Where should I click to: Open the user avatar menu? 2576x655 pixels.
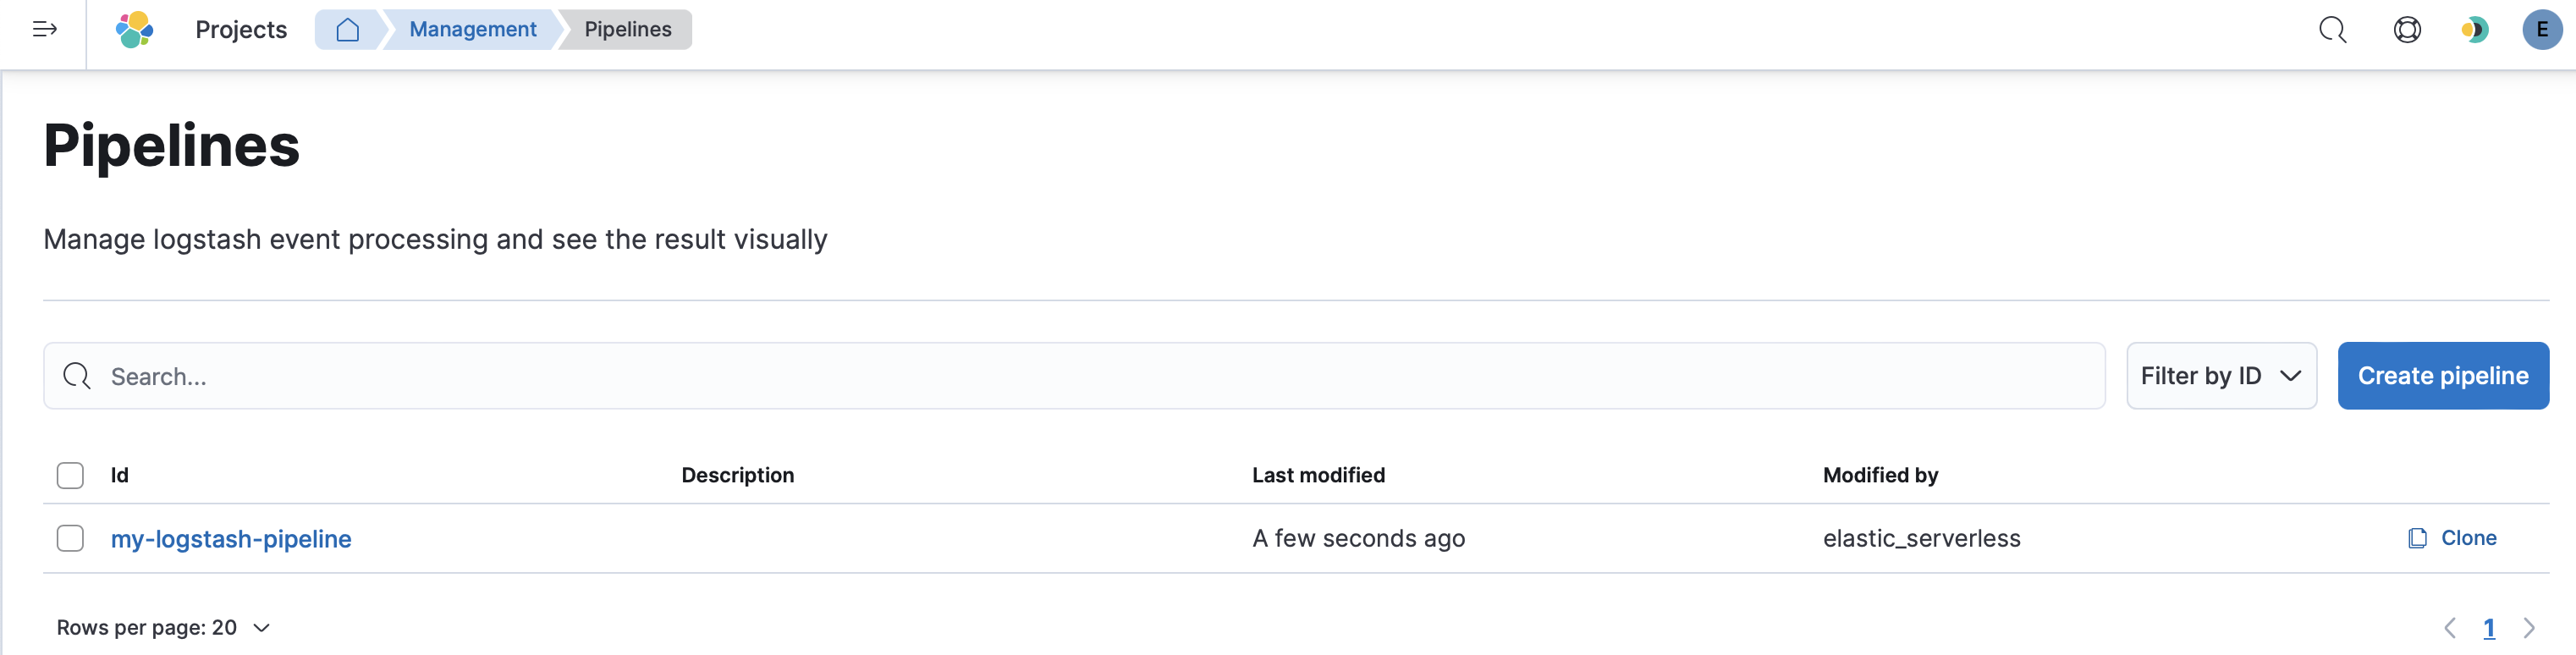[x=2541, y=30]
